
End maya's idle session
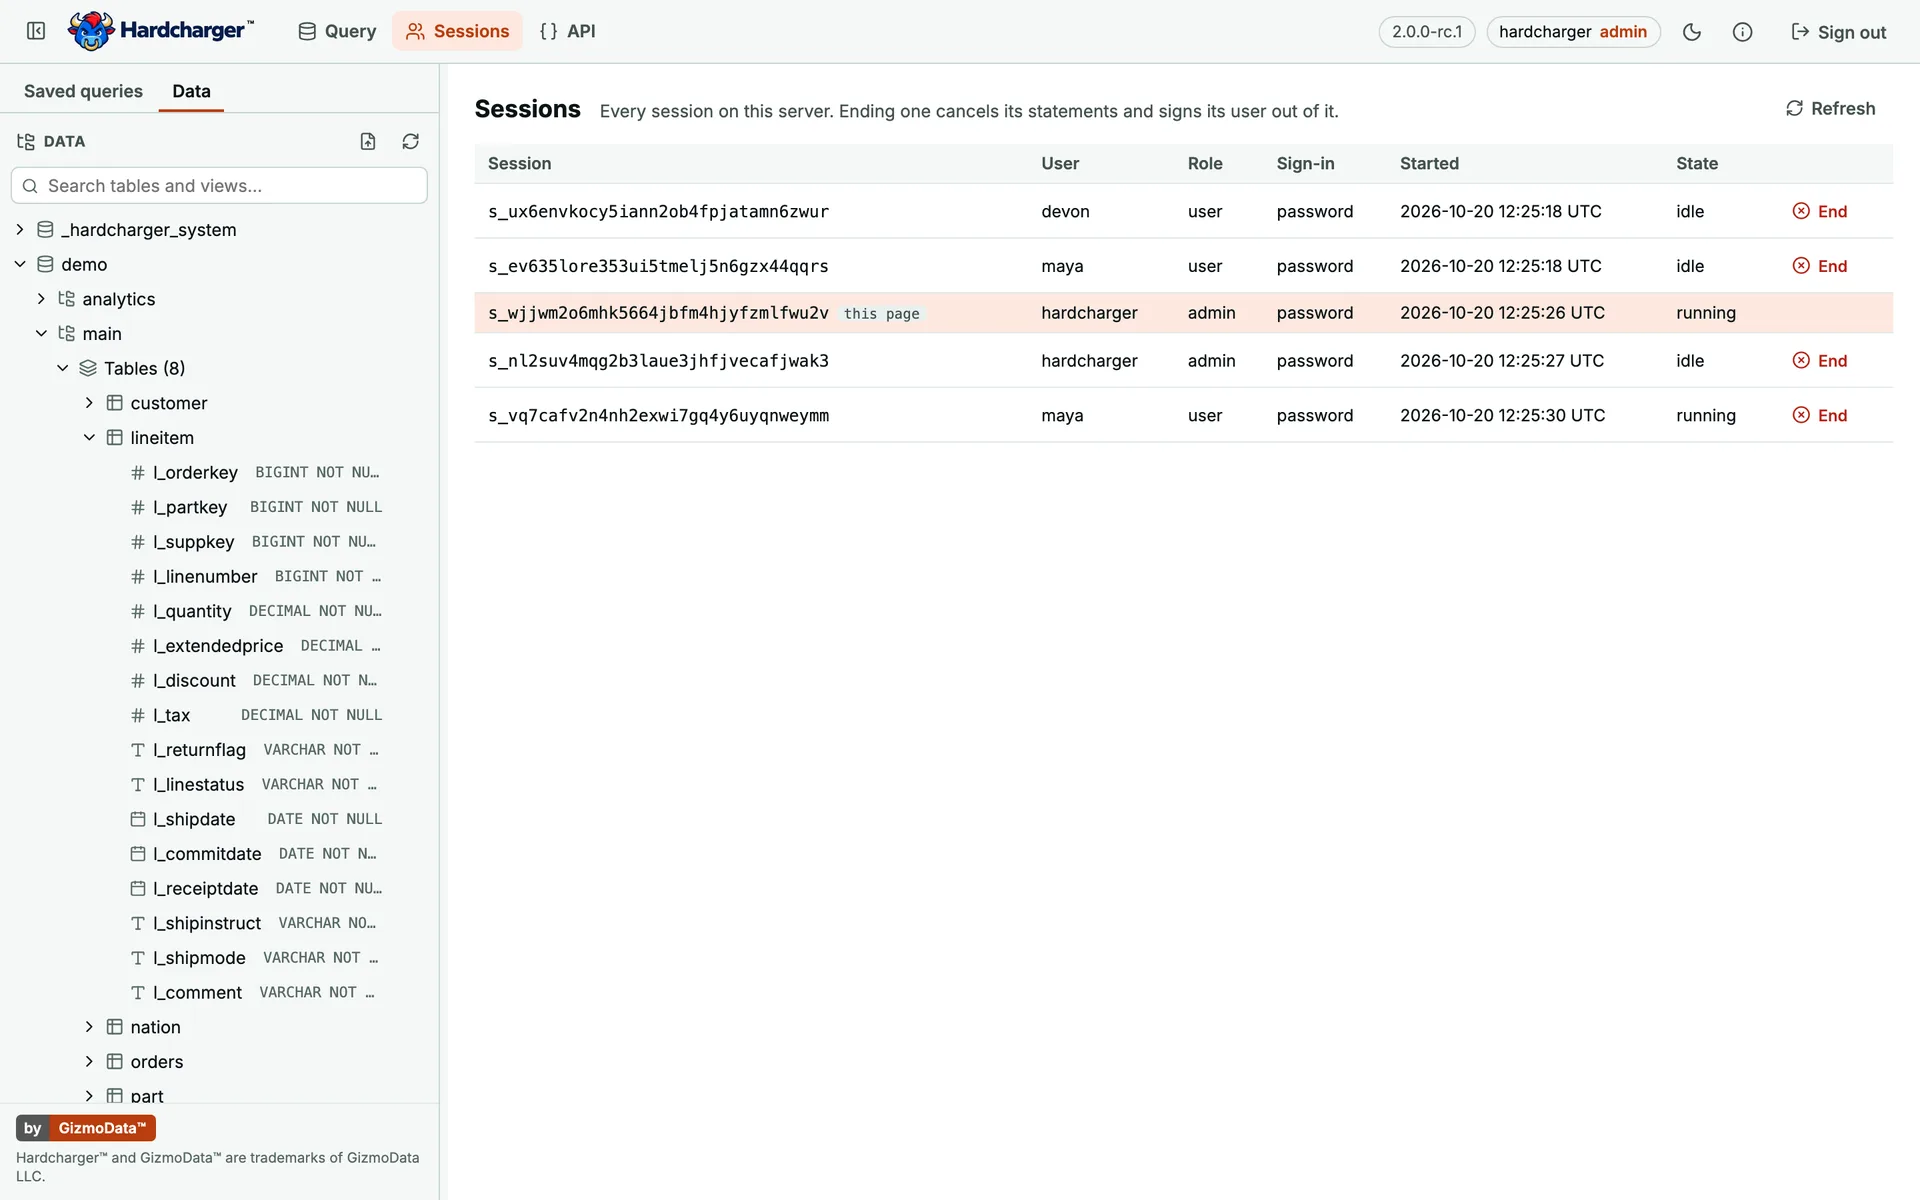click(1820, 266)
